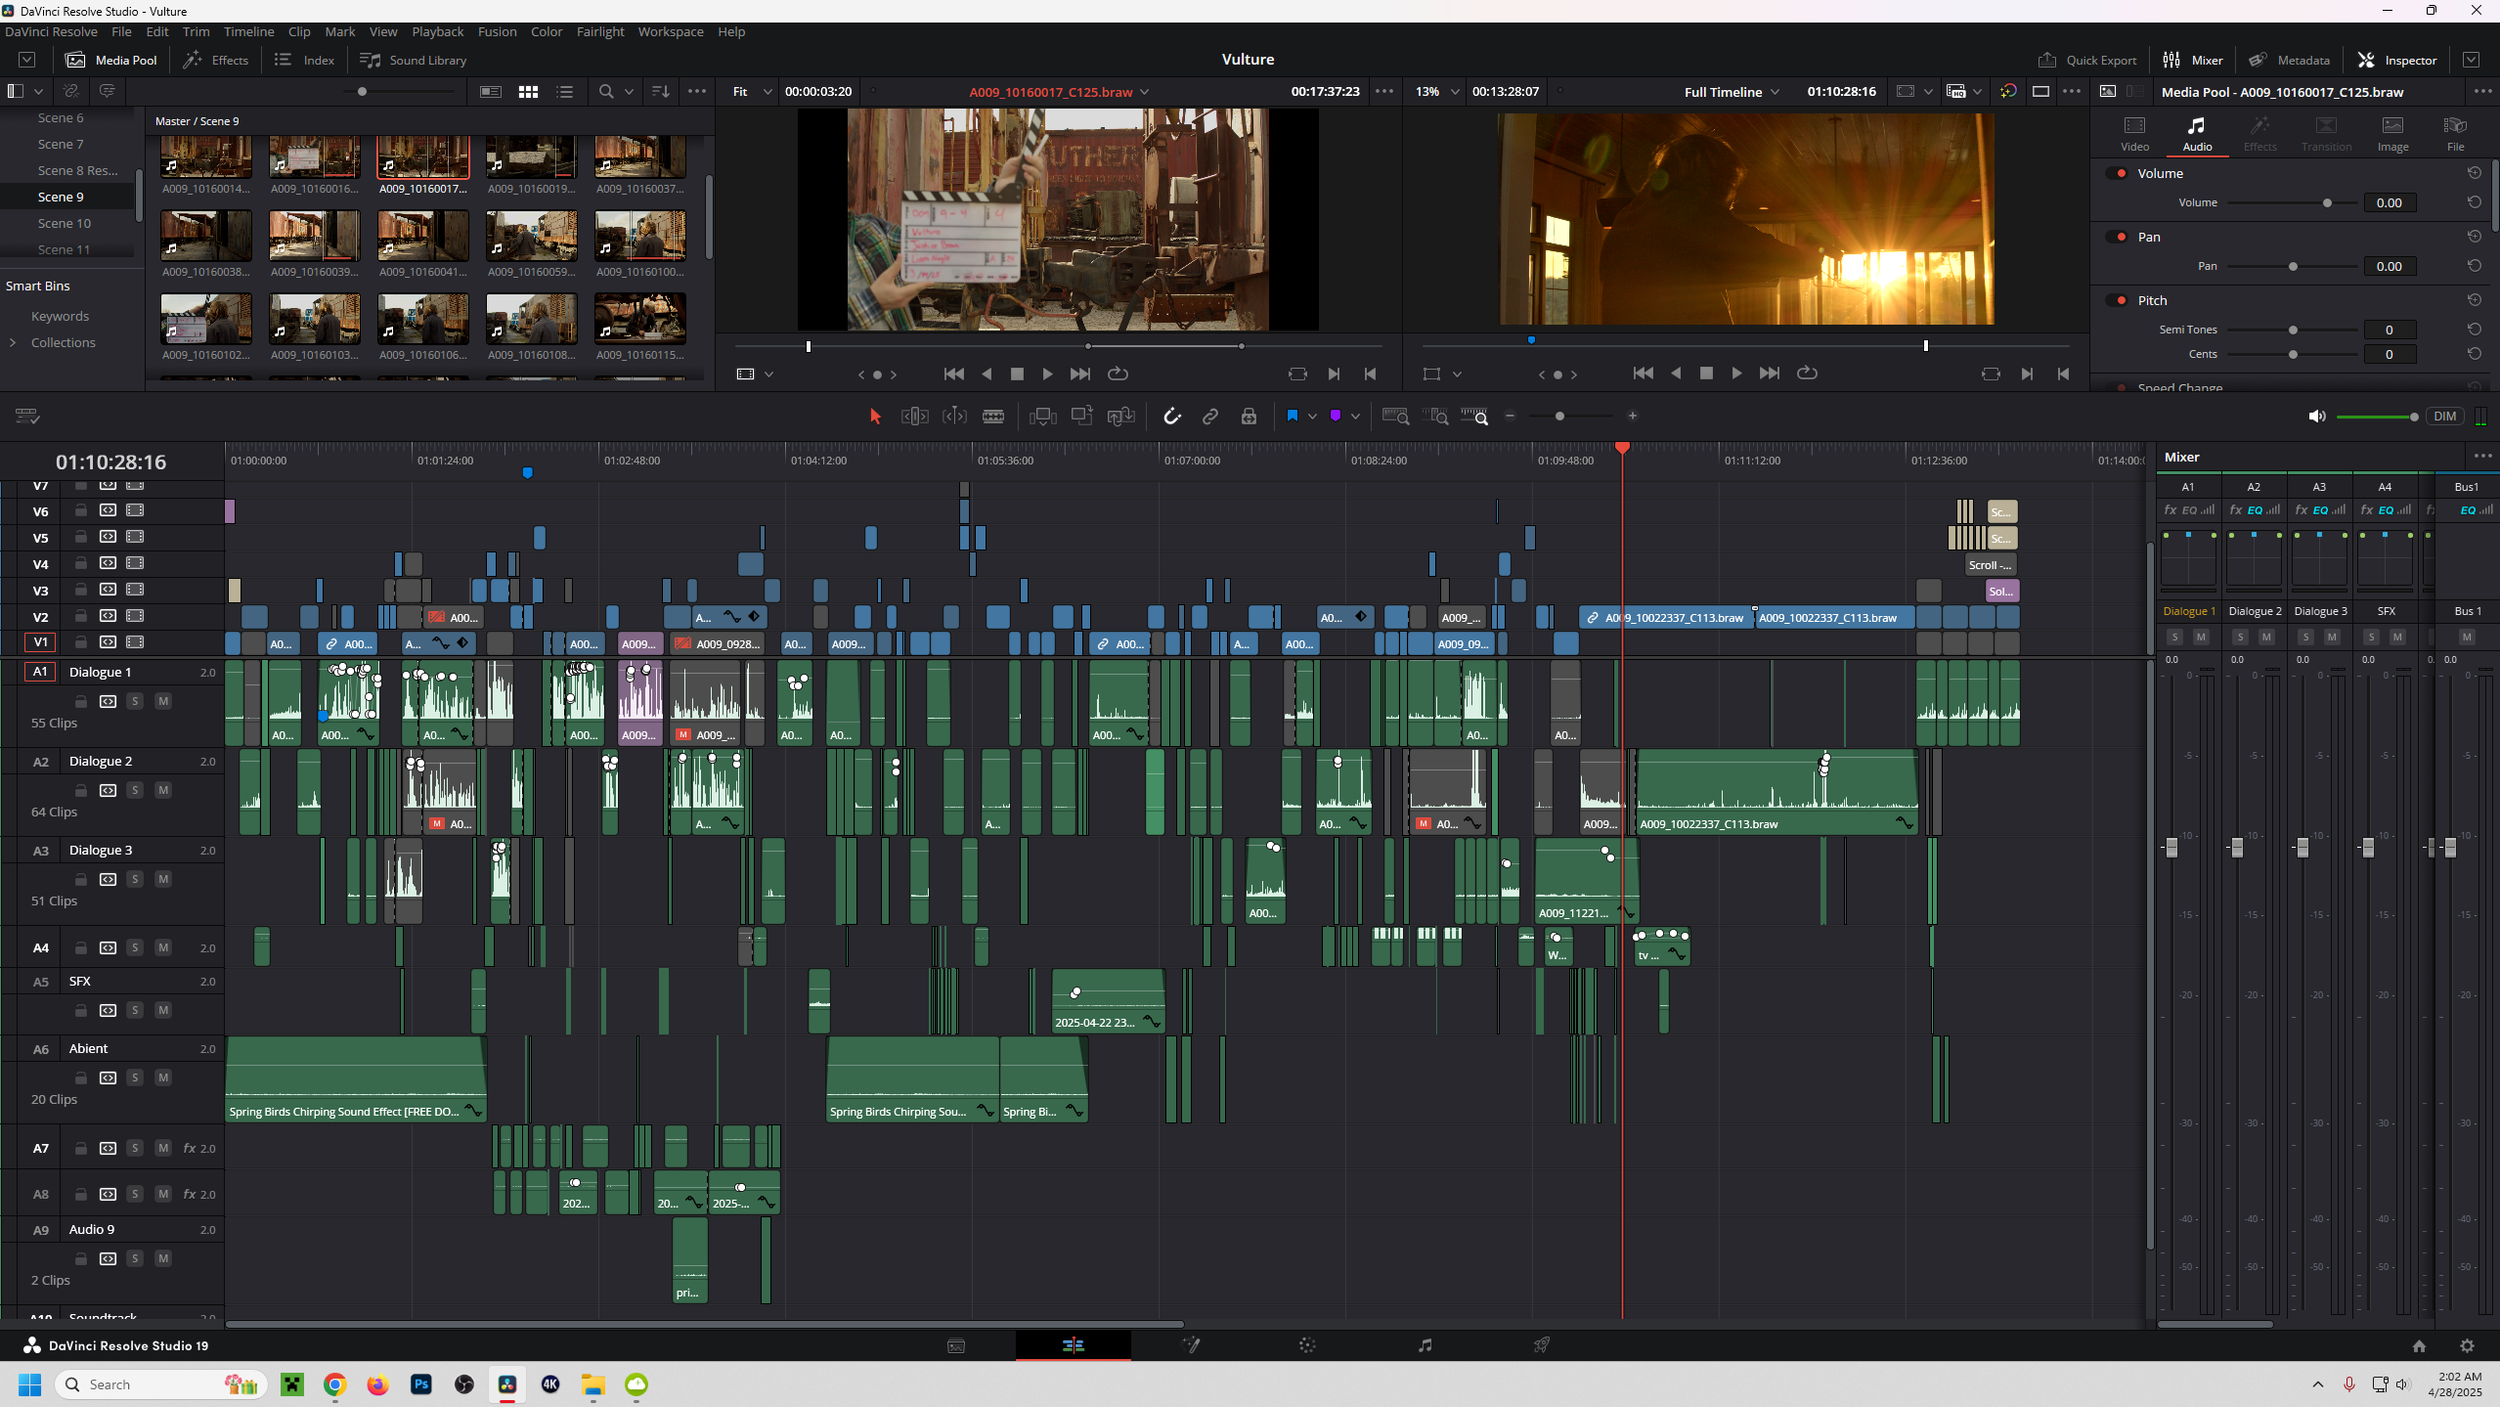The height and width of the screenshot is (1407, 2500).
Task: Open the Fairlight page music note icon
Action: click(x=1424, y=1345)
